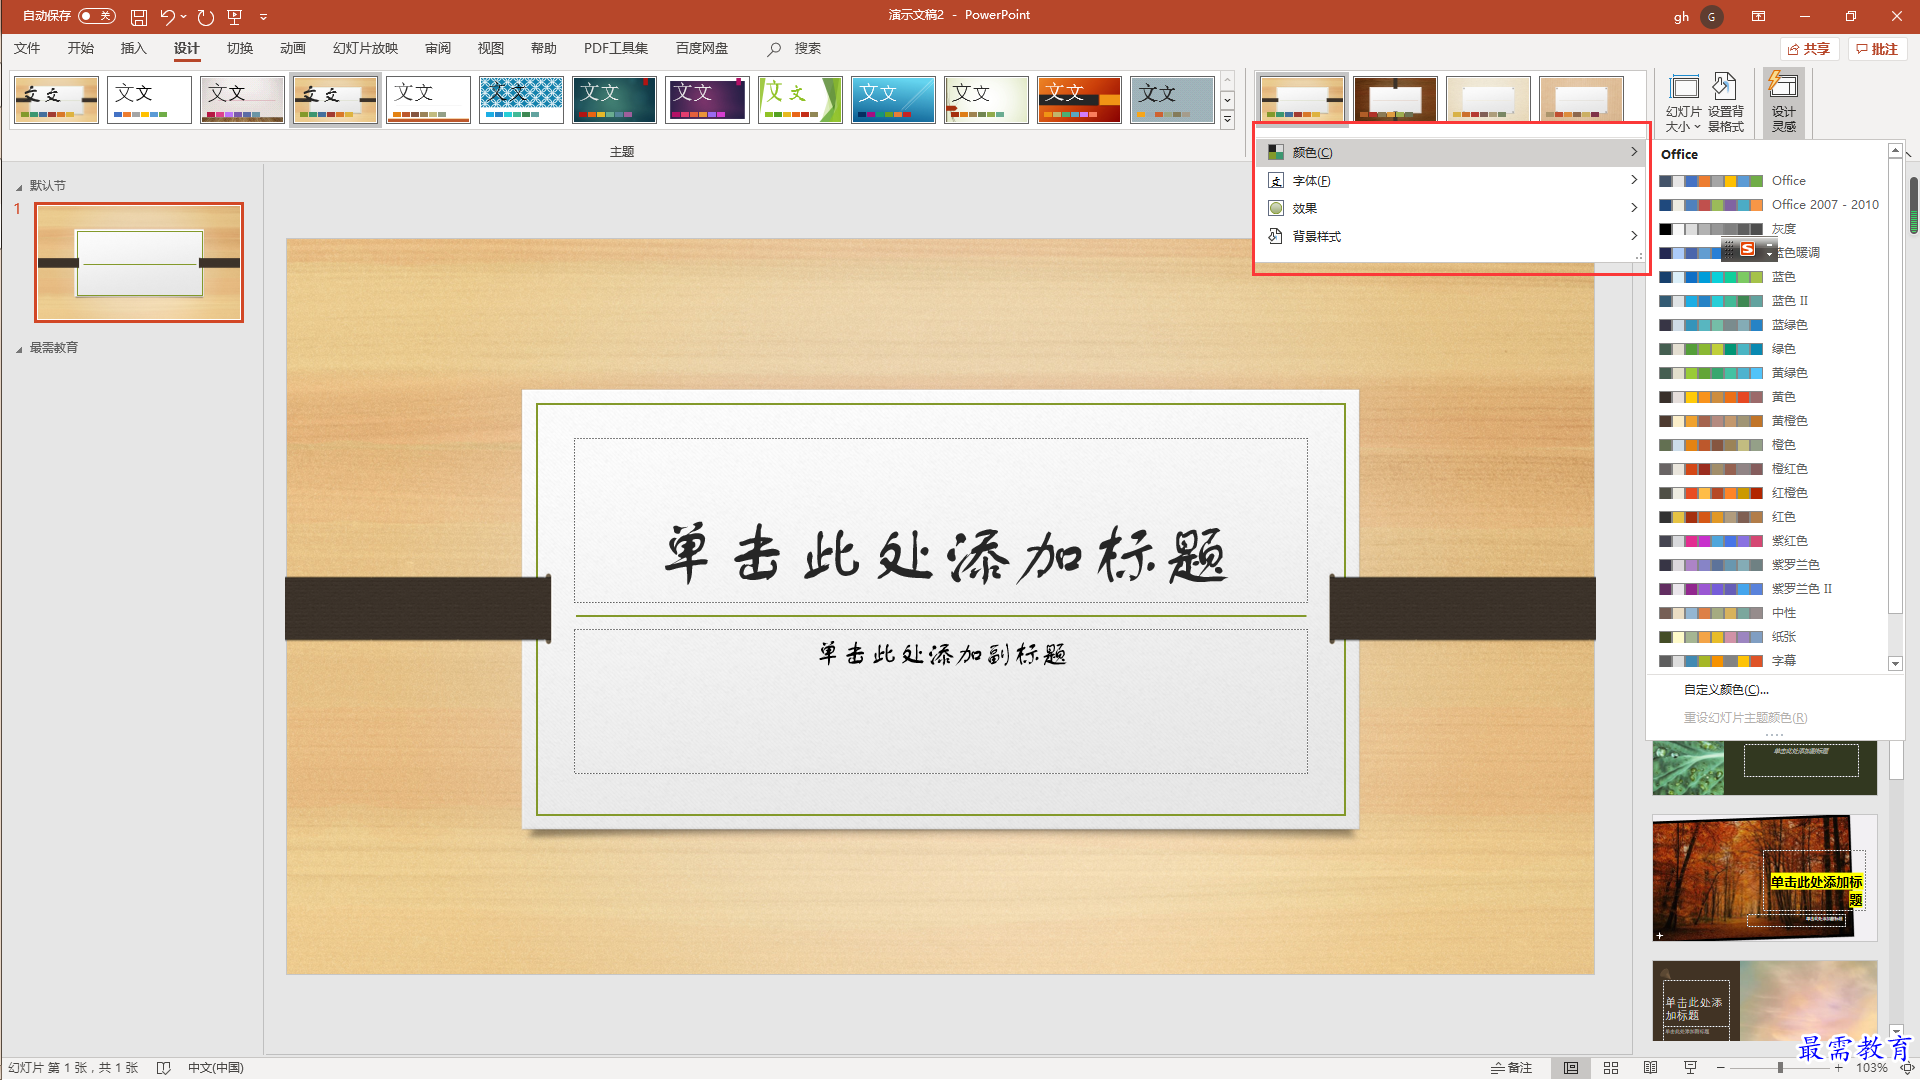Viewport: 1920px width, 1080px height.
Task: Select the dark brown variant thumbnail
Action: click(1395, 99)
